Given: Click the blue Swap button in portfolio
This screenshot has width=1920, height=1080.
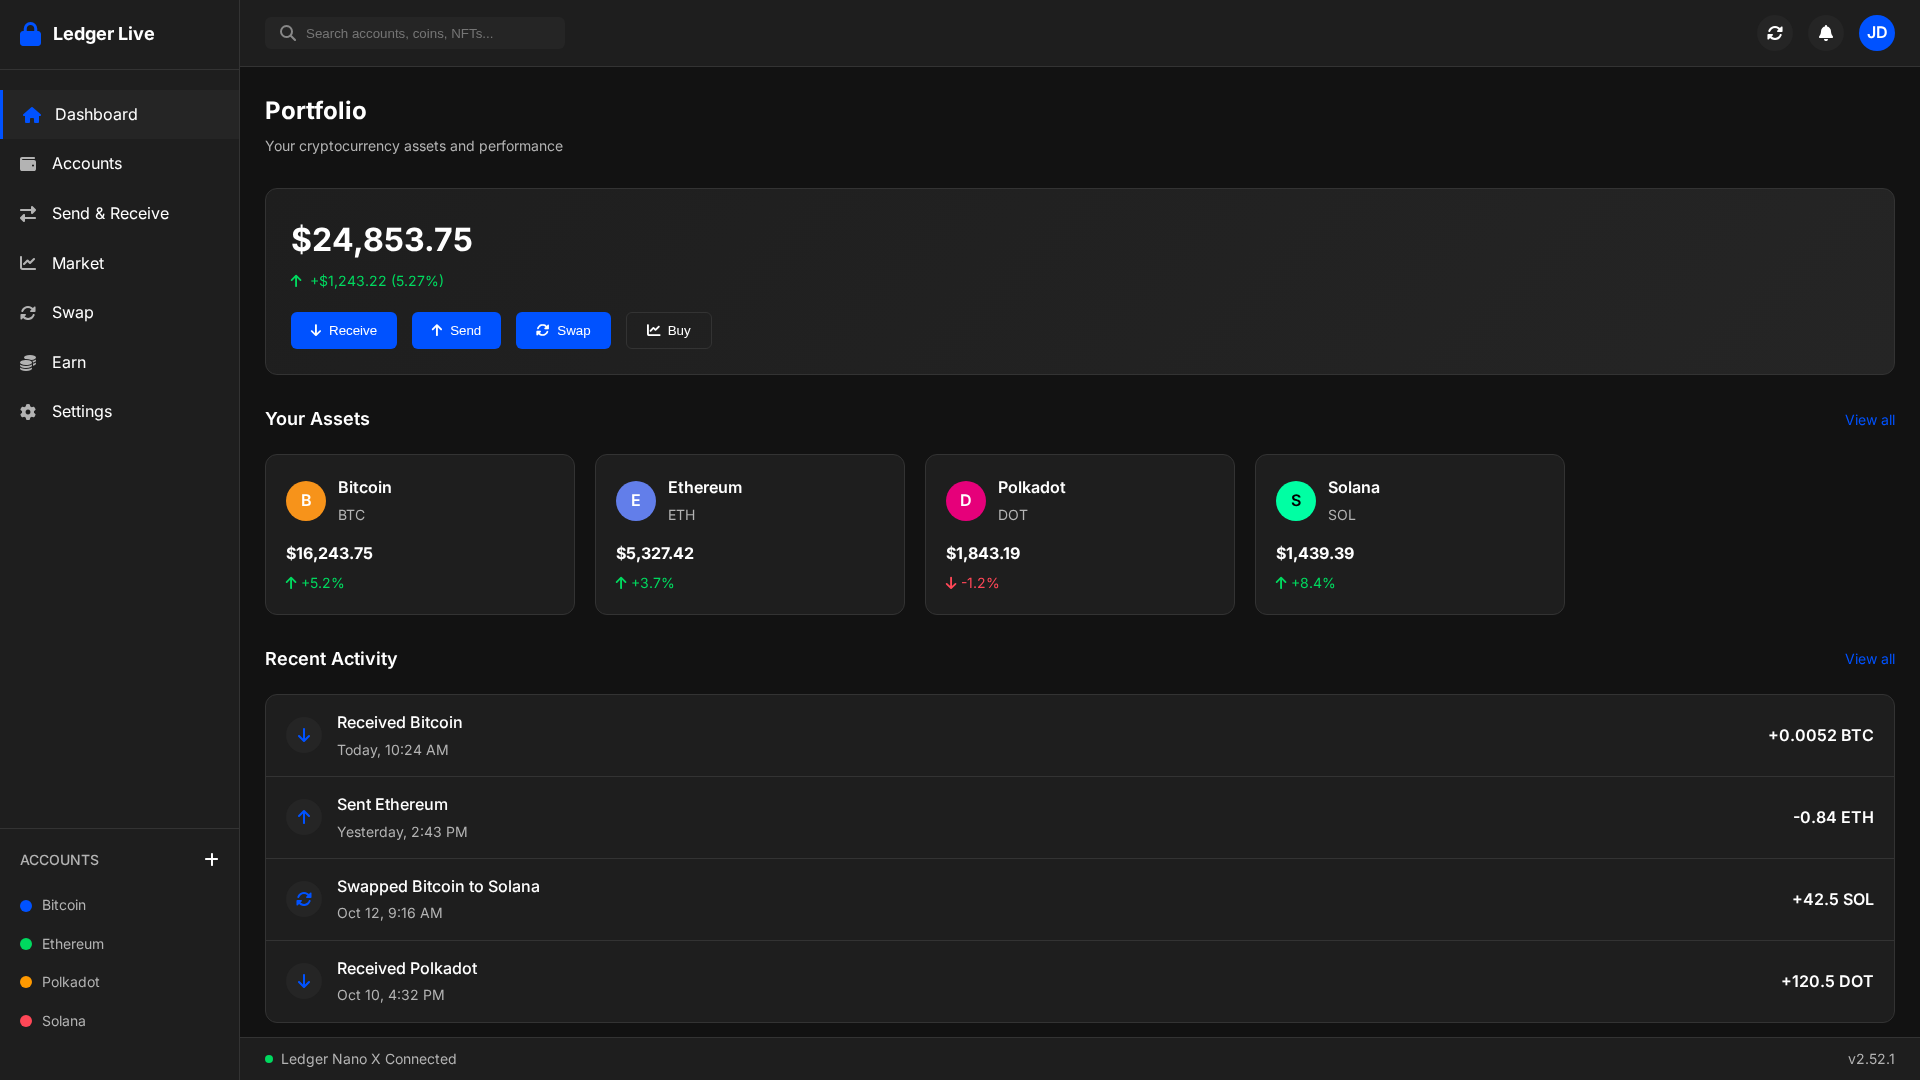Looking at the screenshot, I should point(563,331).
